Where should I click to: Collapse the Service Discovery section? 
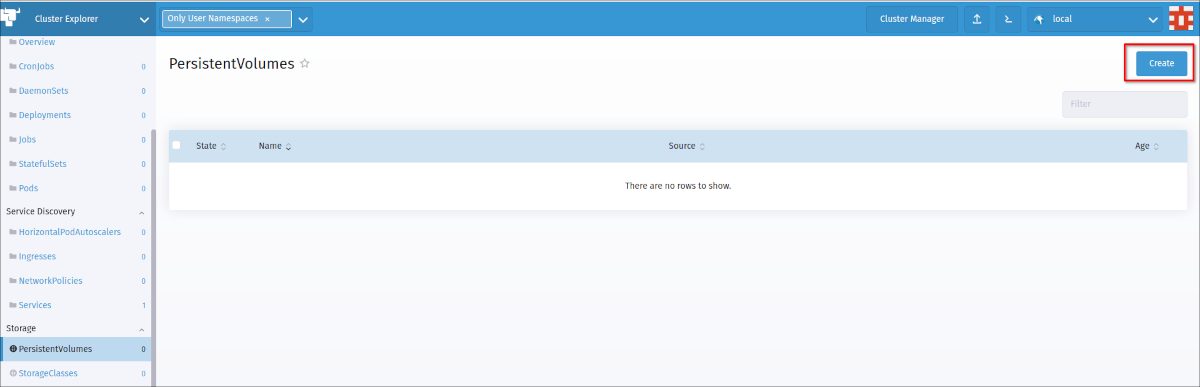(141, 212)
